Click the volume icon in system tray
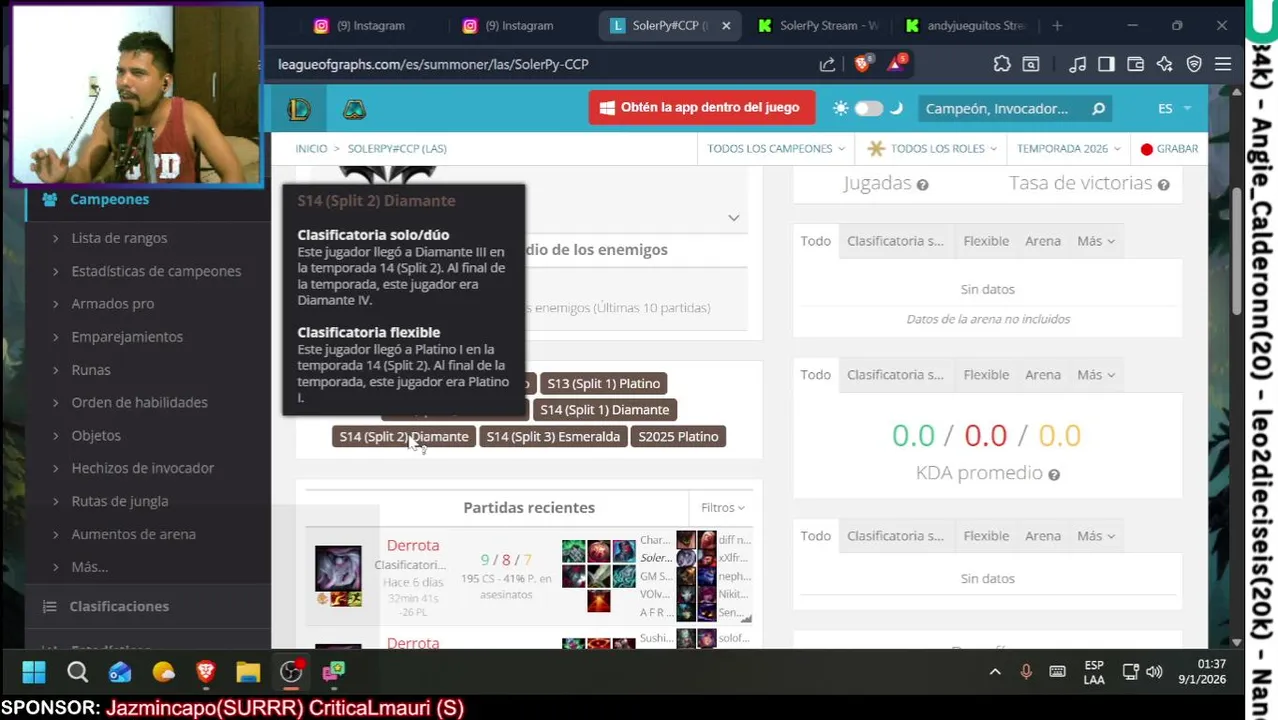This screenshot has height=720, width=1278. pos(1154,672)
